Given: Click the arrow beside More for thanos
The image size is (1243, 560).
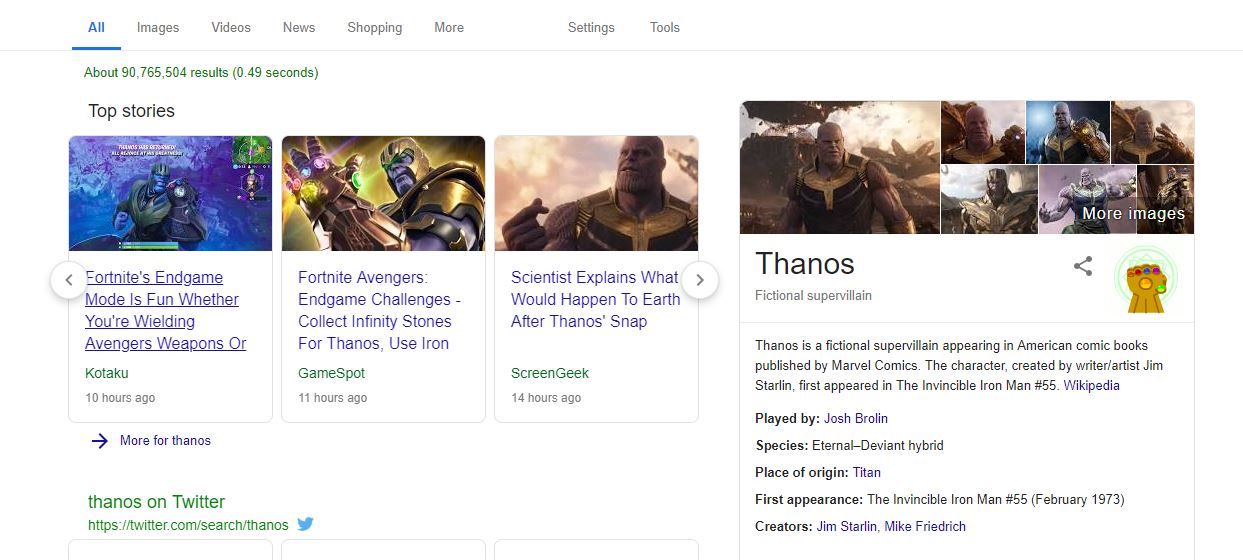Looking at the screenshot, I should tap(99, 441).
